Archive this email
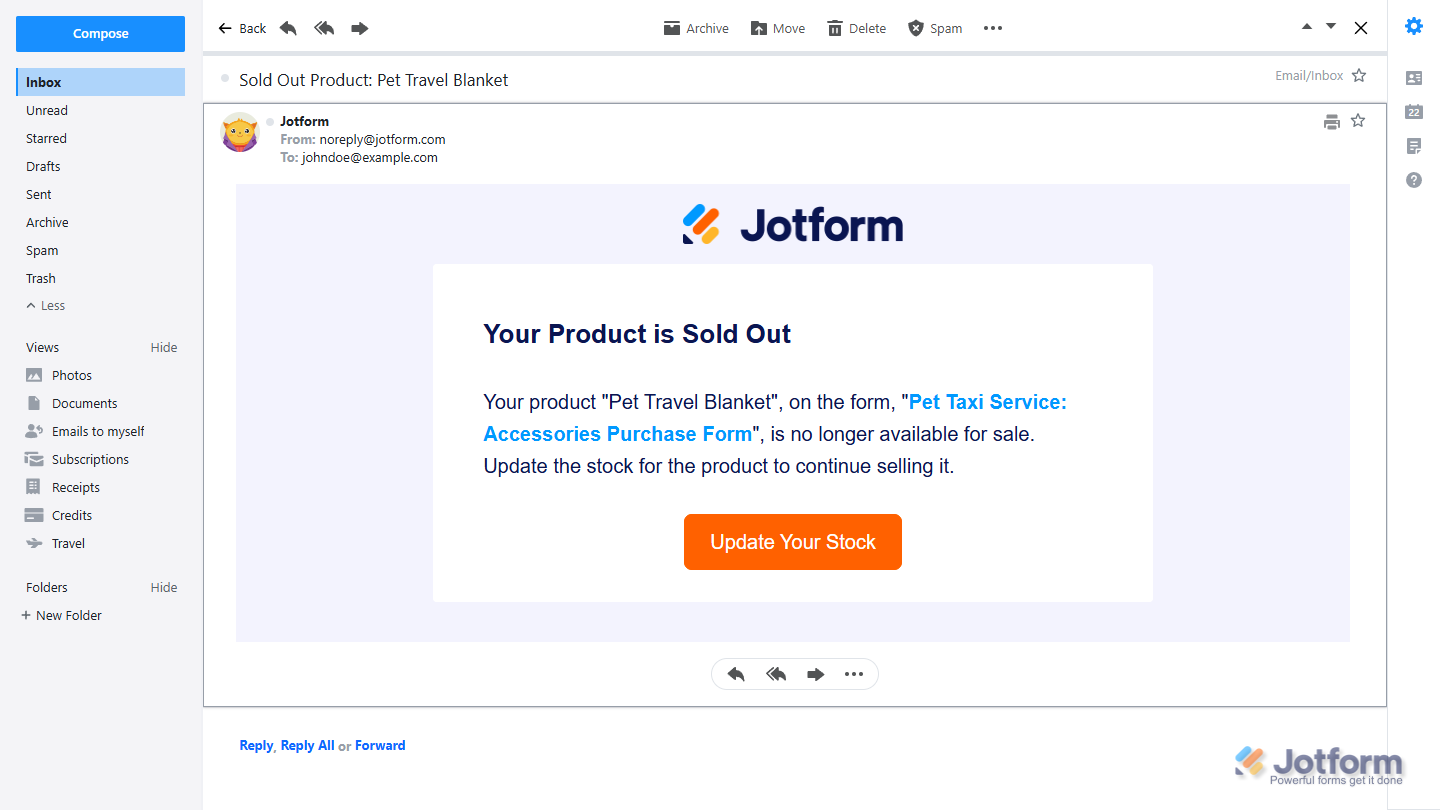 [x=696, y=28]
